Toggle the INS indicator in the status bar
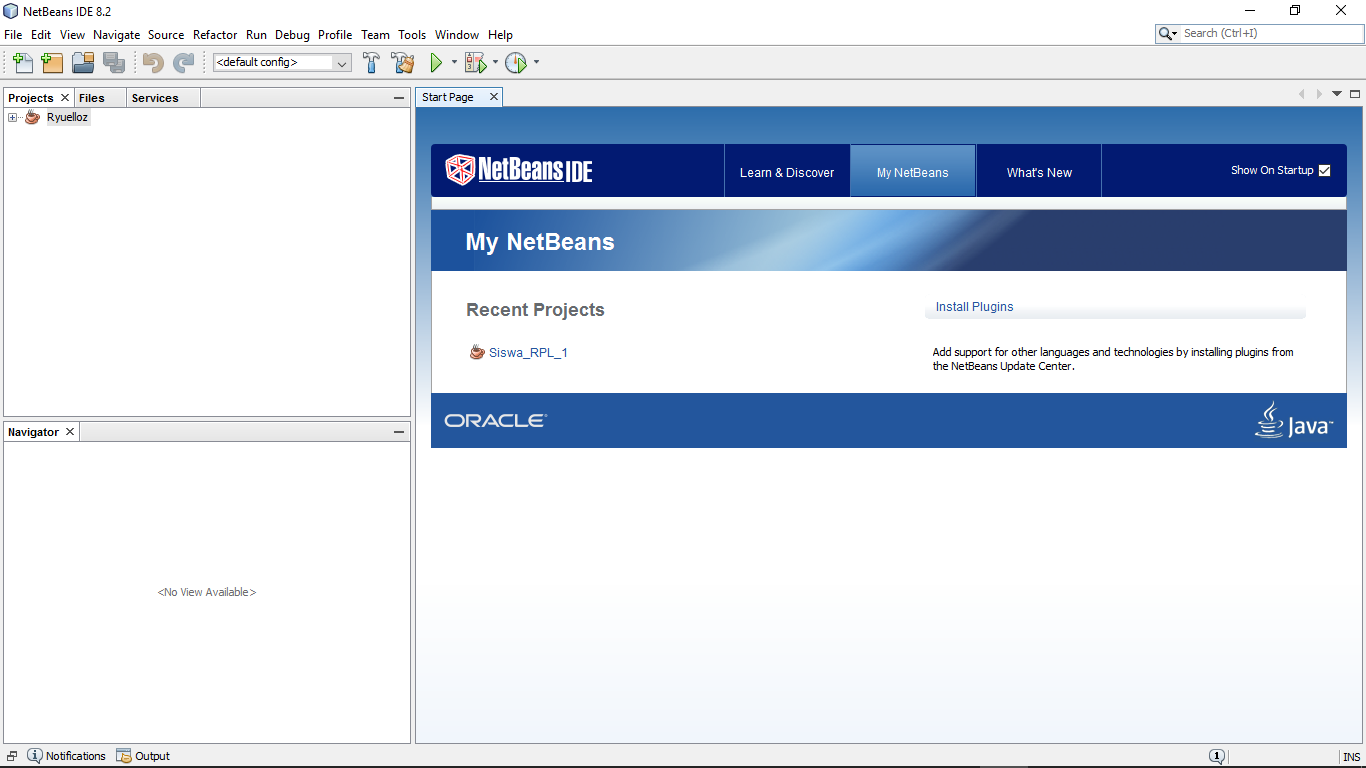The width and height of the screenshot is (1366, 768). pyautogui.click(x=1352, y=756)
